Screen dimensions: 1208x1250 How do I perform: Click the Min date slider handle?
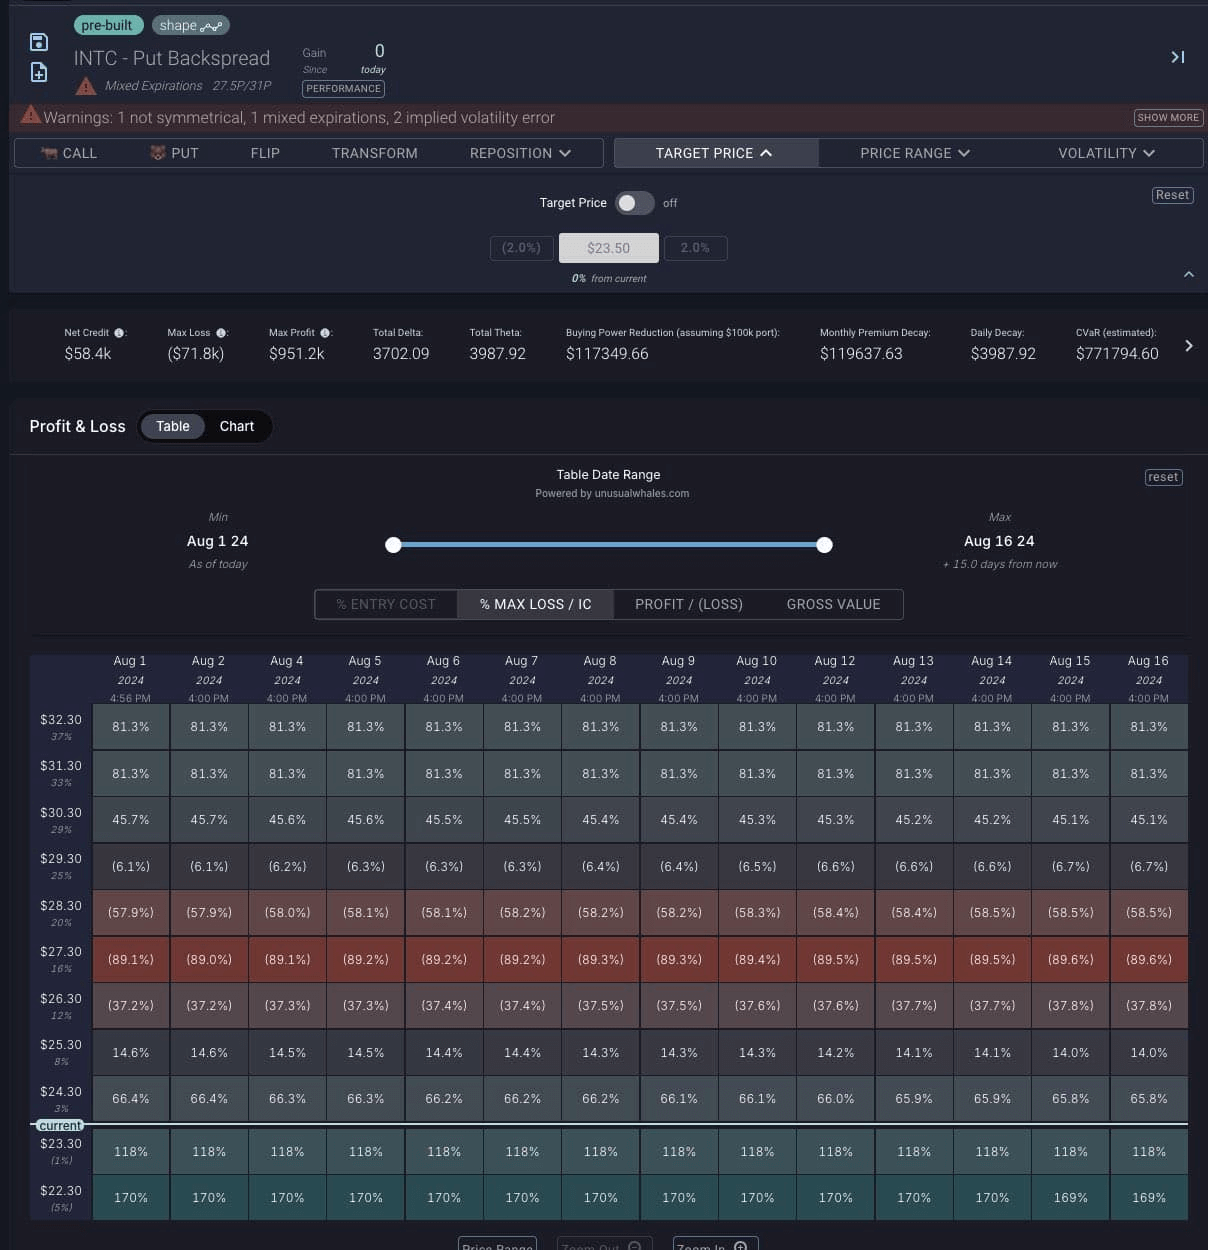(x=393, y=545)
